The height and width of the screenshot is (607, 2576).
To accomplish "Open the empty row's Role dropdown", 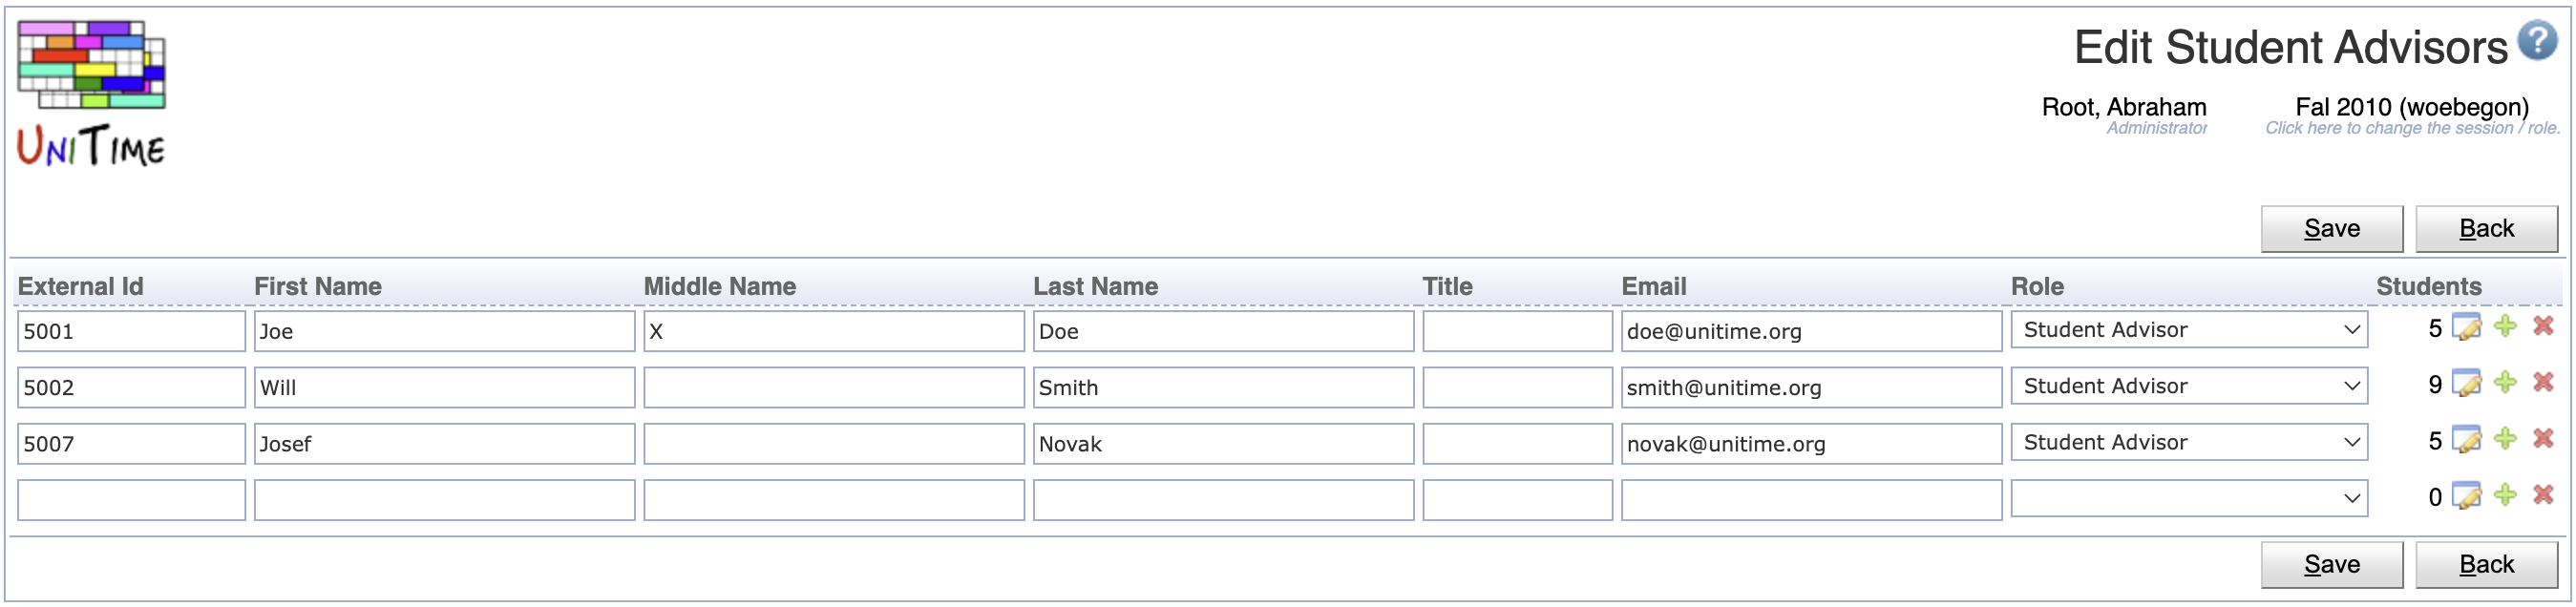I will (x=2188, y=498).
